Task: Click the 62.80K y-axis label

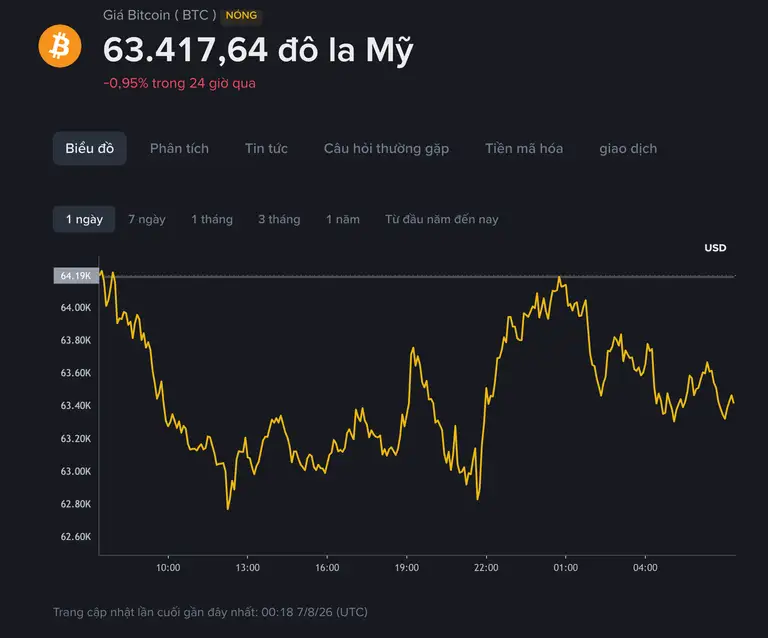Action: point(76,504)
